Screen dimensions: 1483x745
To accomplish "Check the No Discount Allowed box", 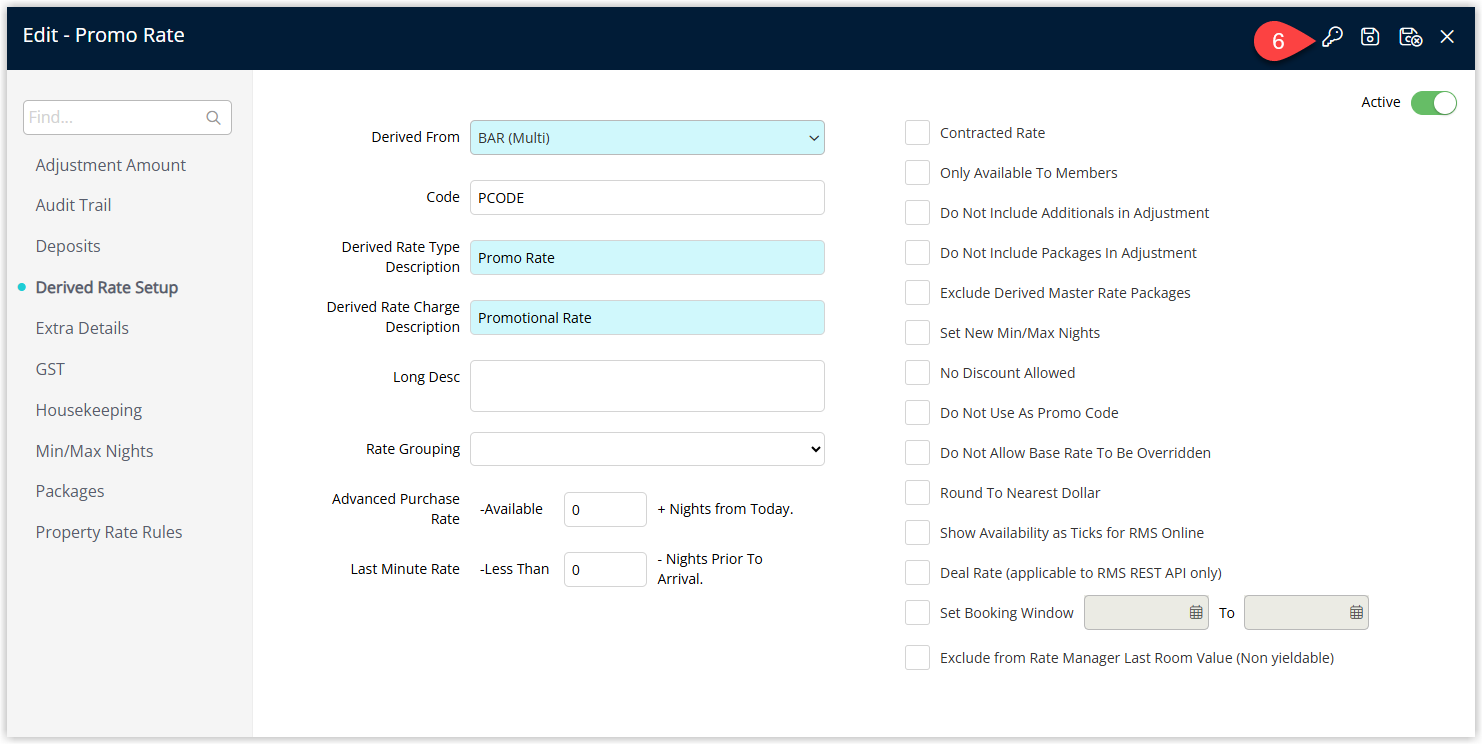I will pos(917,373).
